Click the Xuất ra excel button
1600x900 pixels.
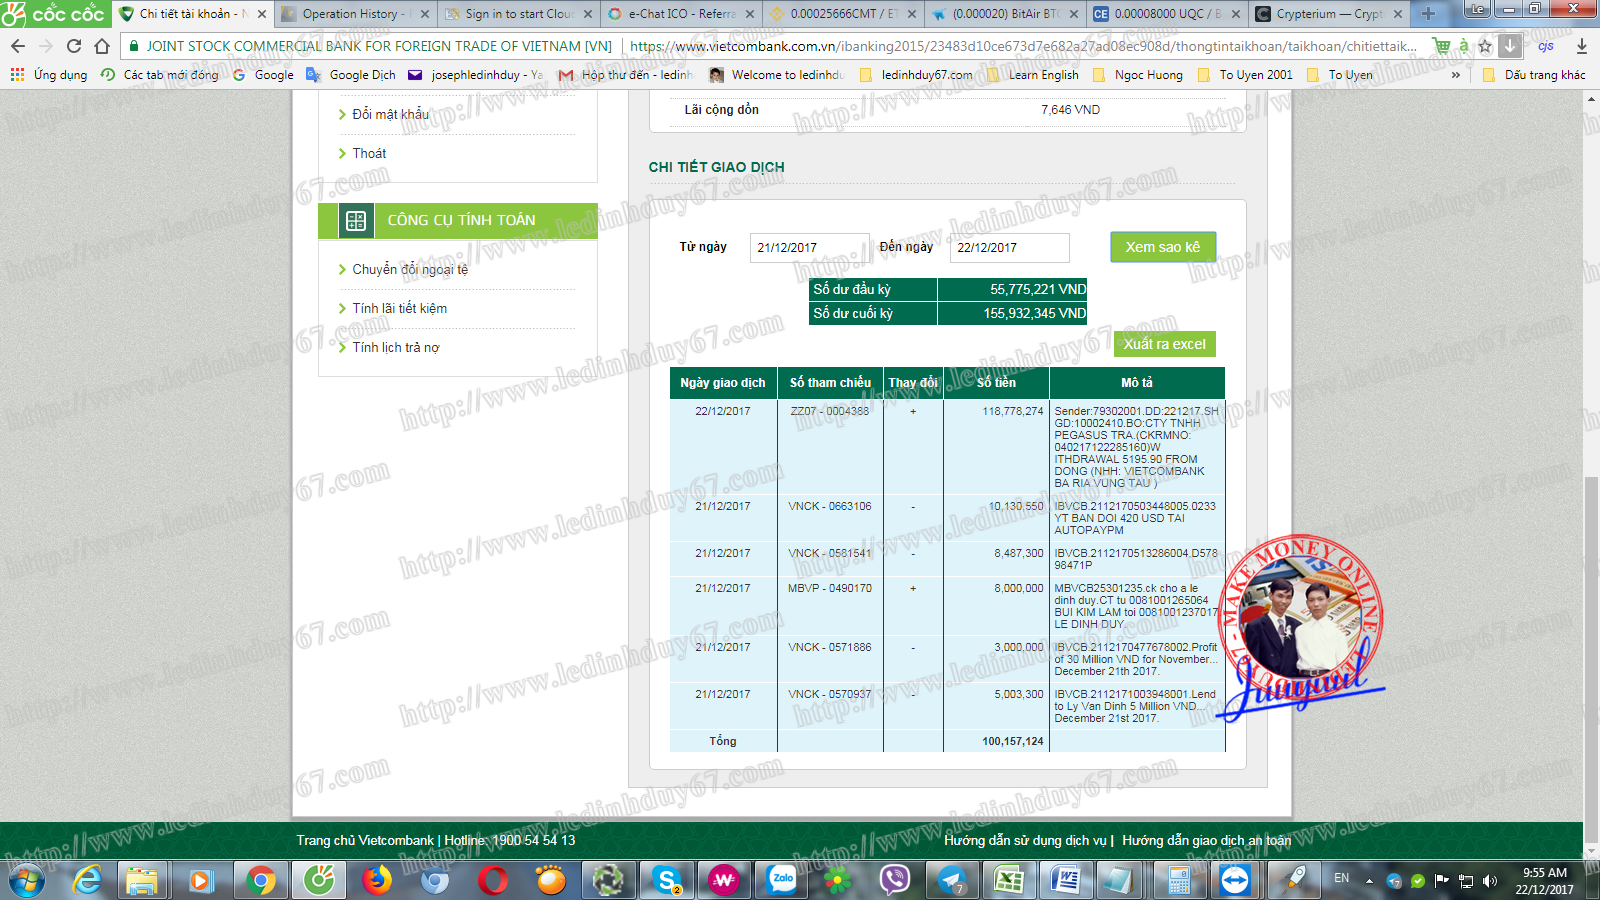[1165, 344]
